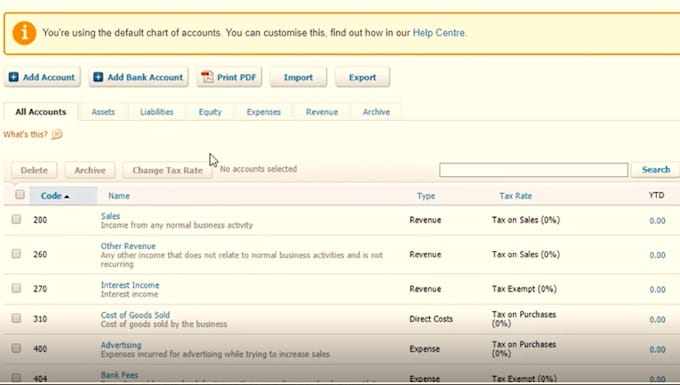Sort by the Type column header
Screen dimensions: 680x385
(x=426, y=196)
